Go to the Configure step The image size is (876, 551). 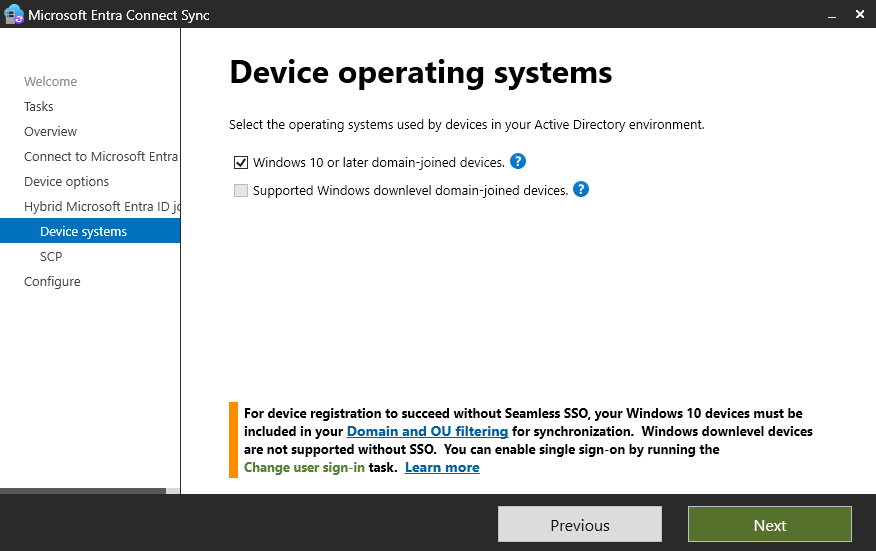pos(52,282)
